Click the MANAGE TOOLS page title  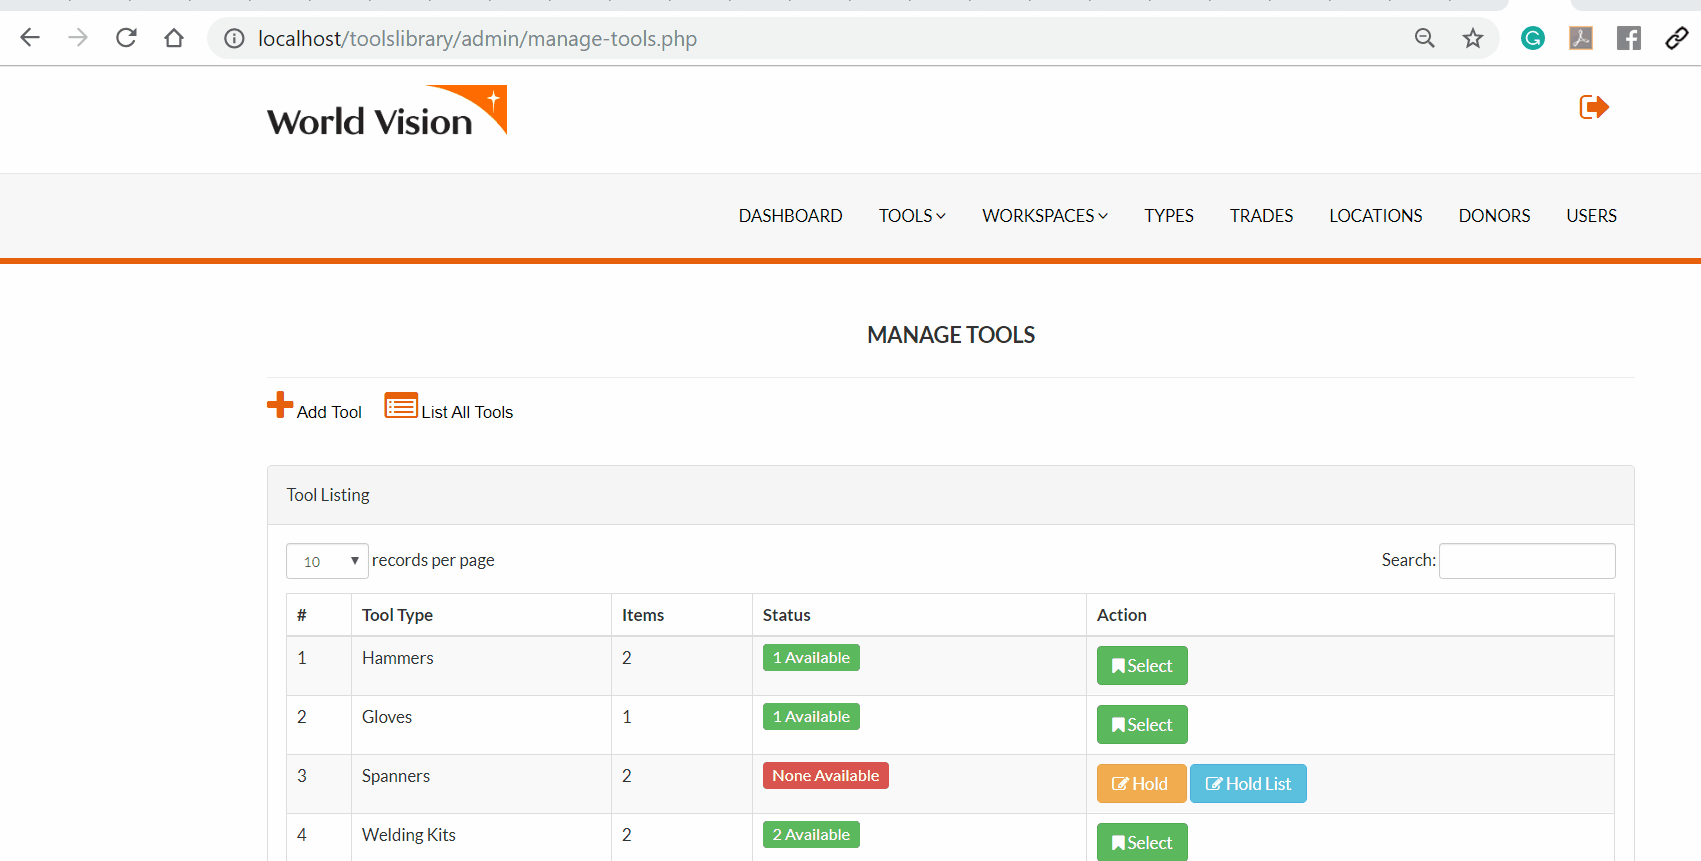click(951, 335)
